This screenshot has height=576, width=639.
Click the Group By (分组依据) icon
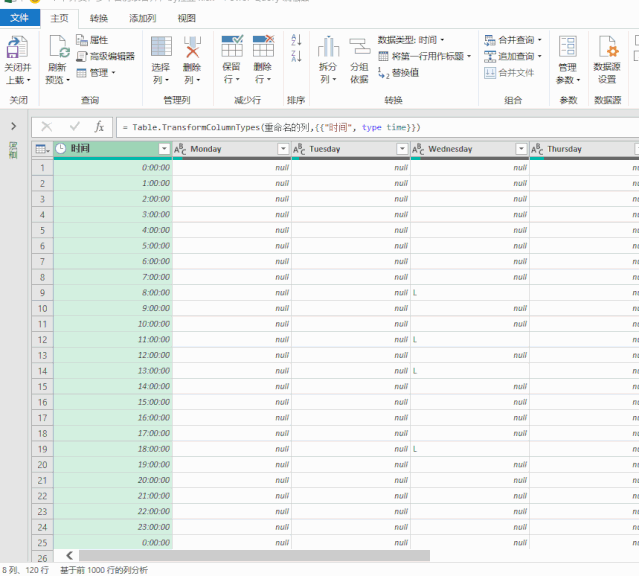pos(359,46)
